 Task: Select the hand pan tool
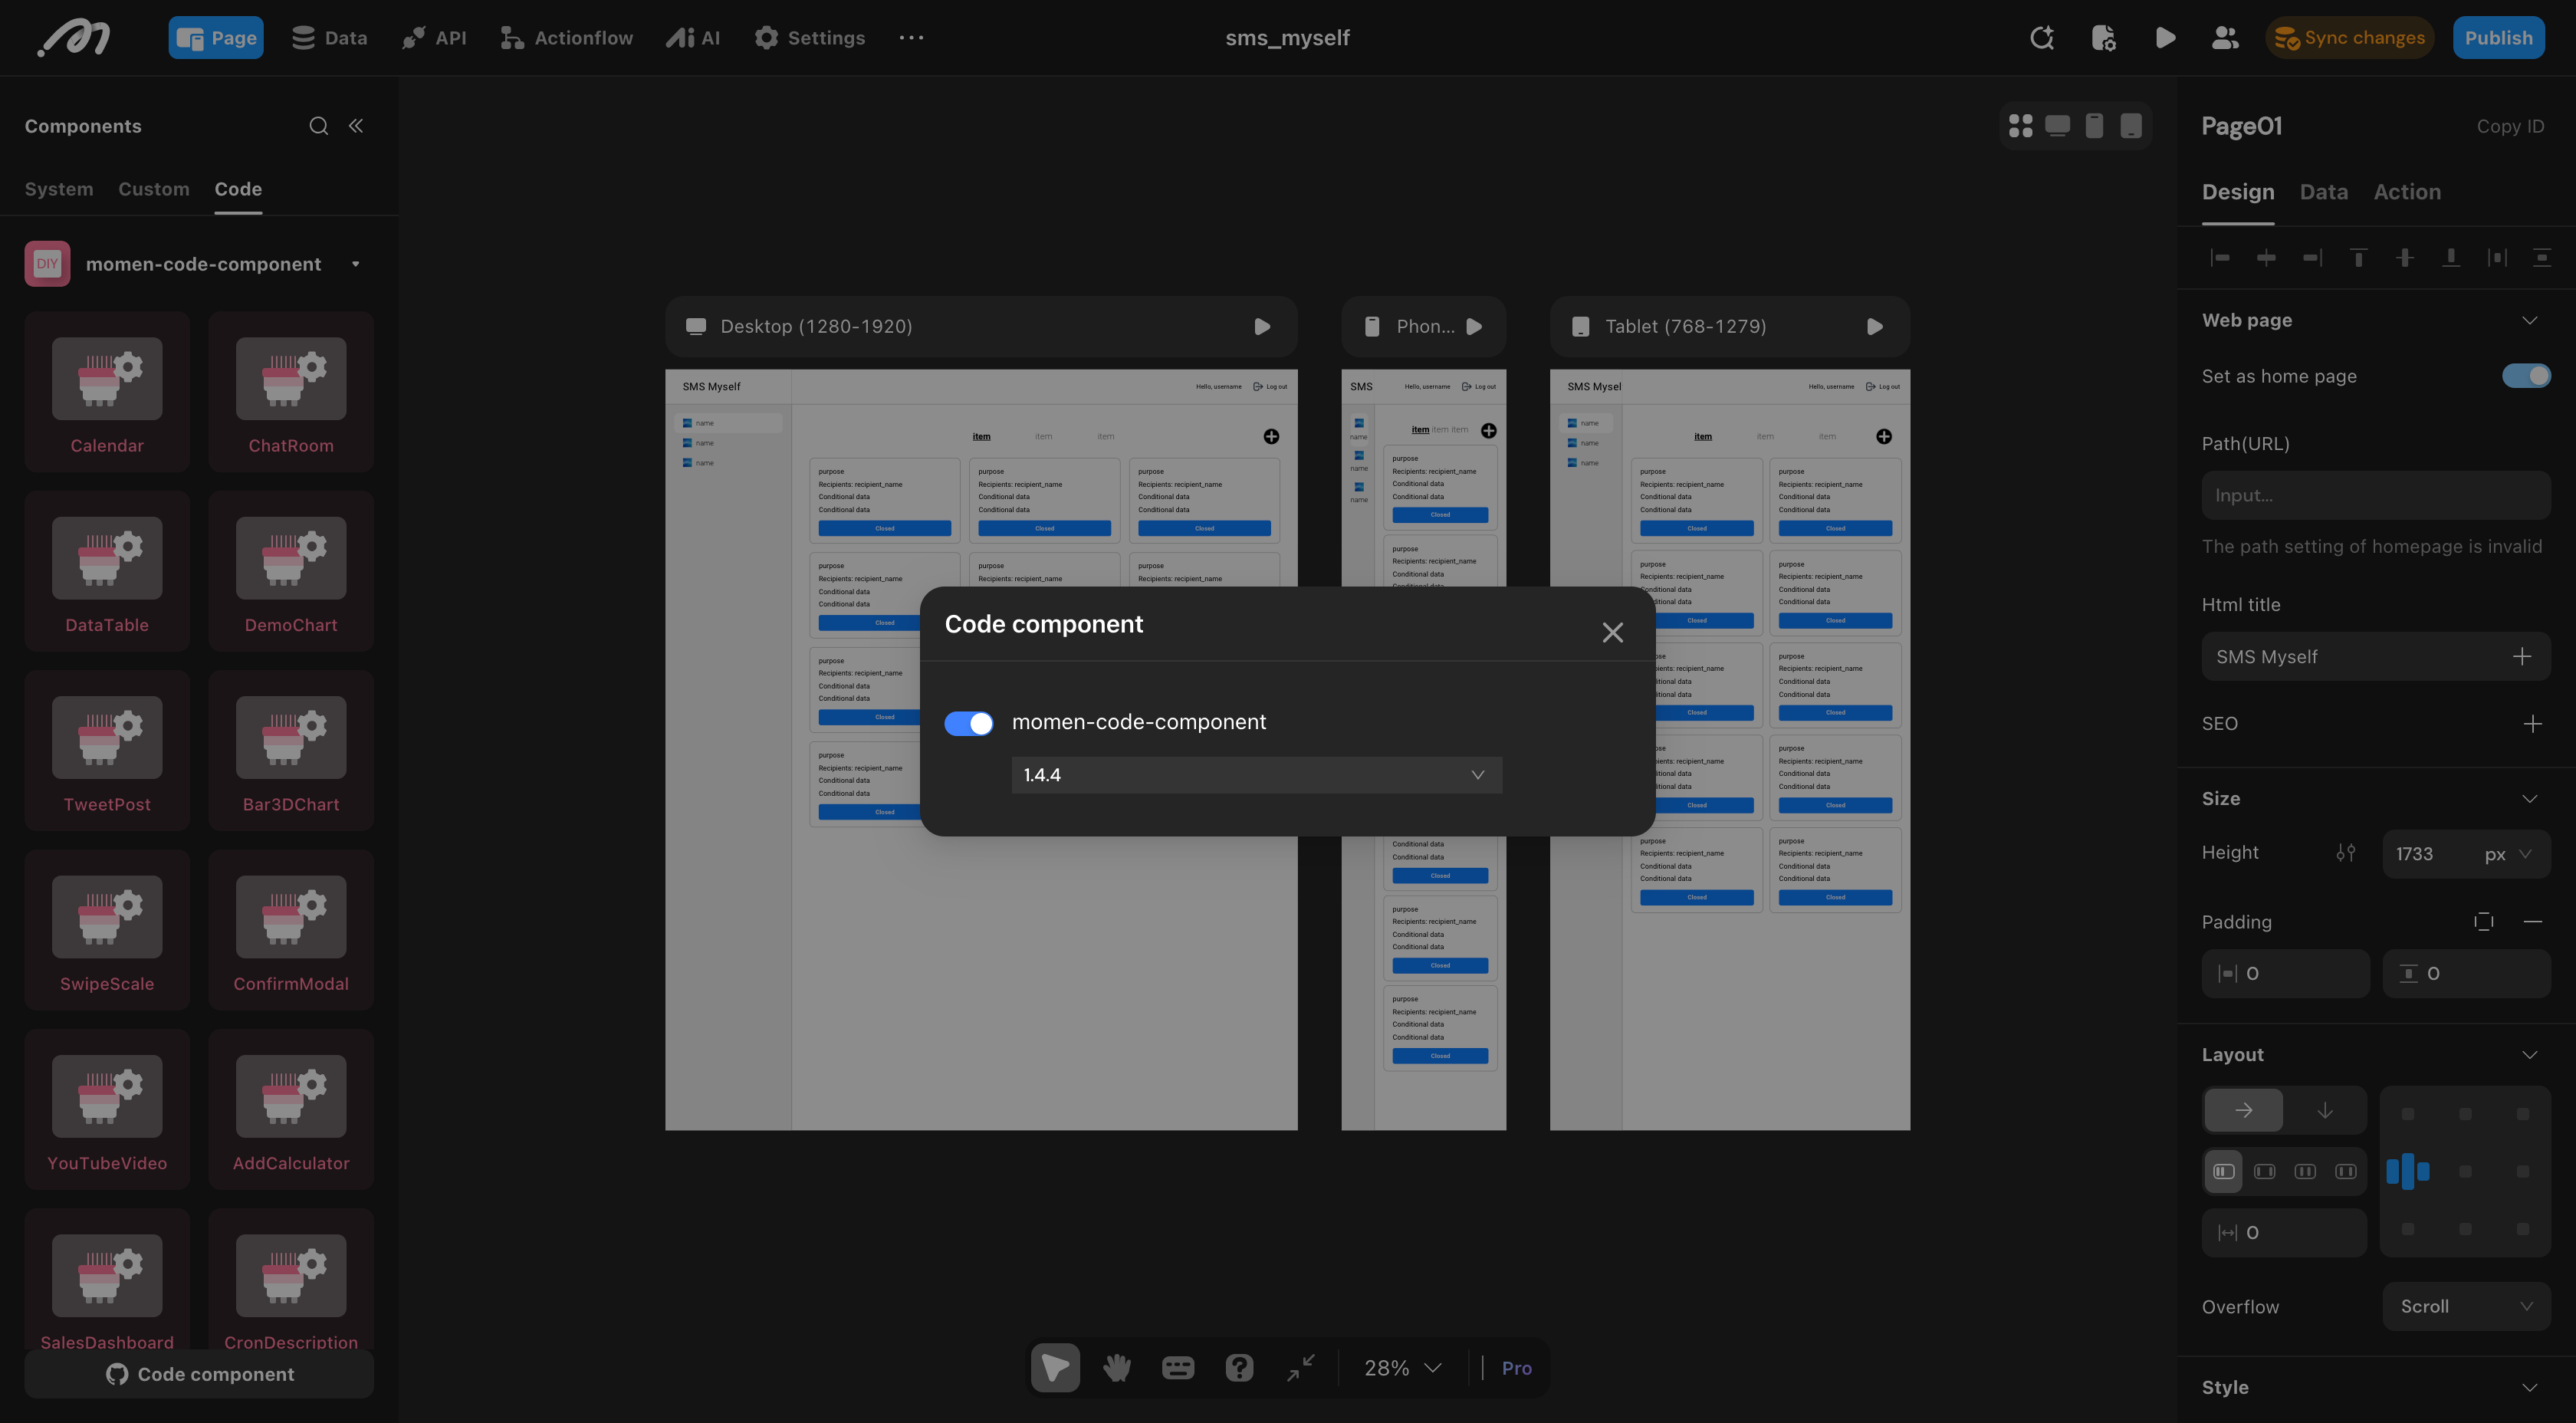click(1117, 1367)
